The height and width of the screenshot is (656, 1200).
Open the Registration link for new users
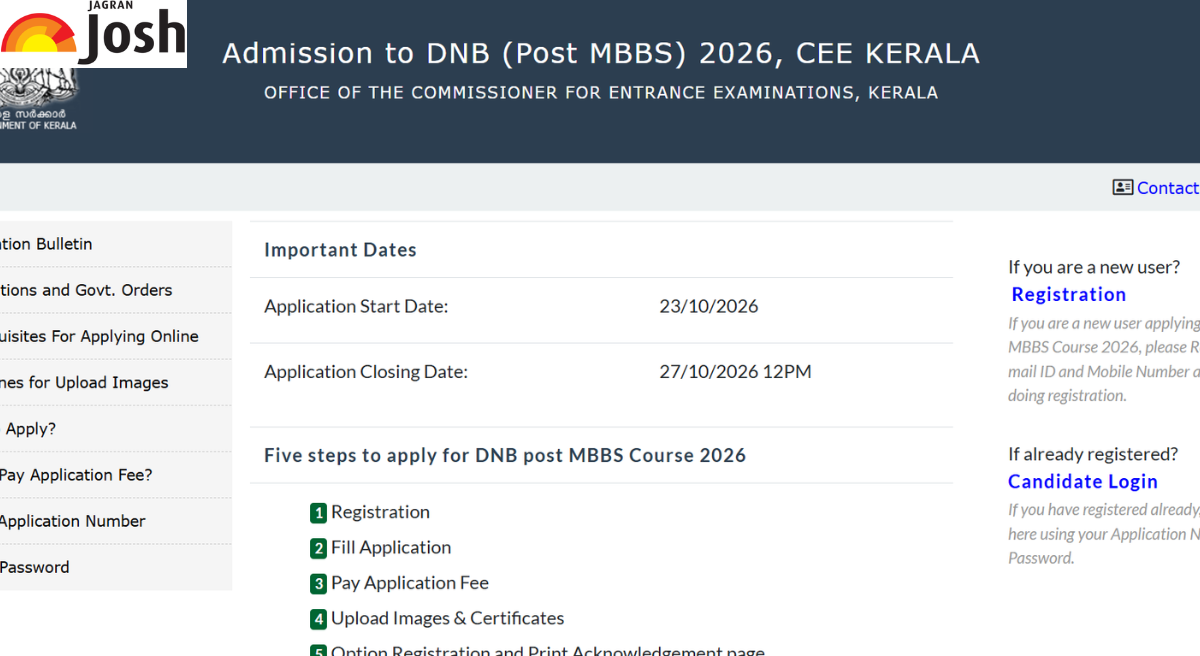pyautogui.click(x=1069, y=294)
